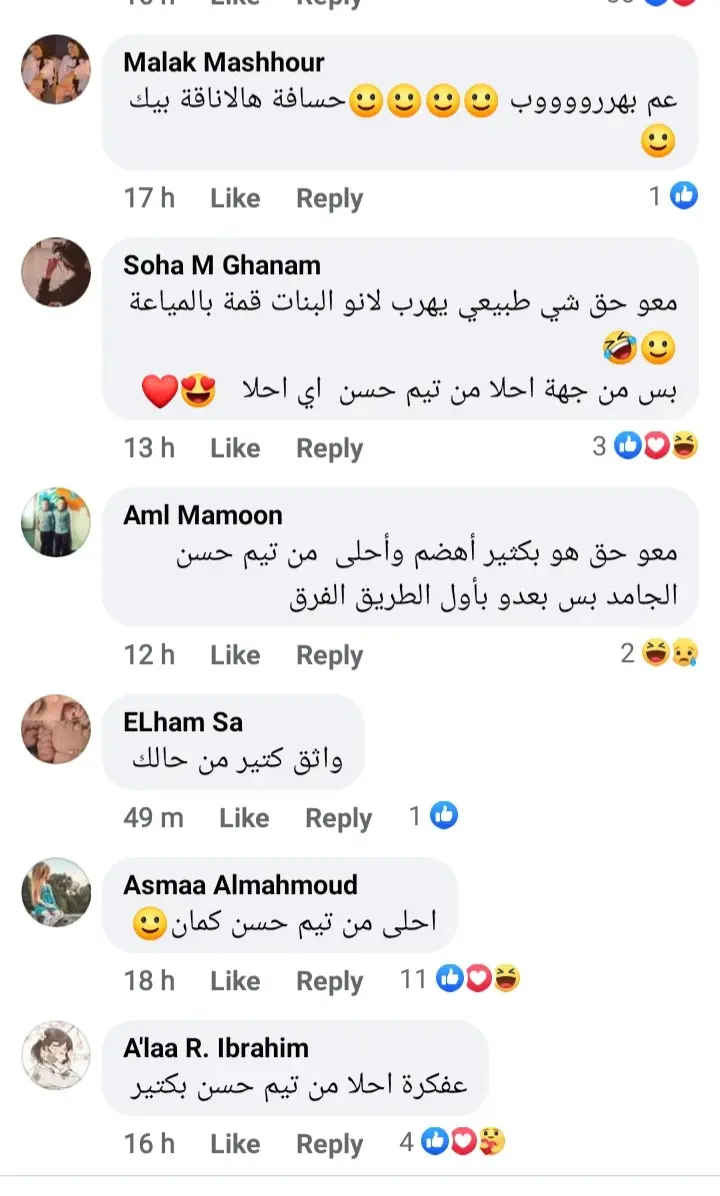Open A'laa R. Ibrahim's avatar
The height and width of the screenshot is (1196, 720).
point(56,1056)
